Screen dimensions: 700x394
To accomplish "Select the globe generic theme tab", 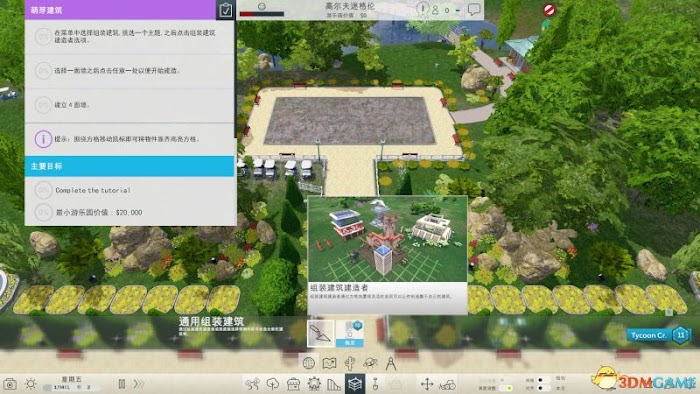I will click(309, 363).
